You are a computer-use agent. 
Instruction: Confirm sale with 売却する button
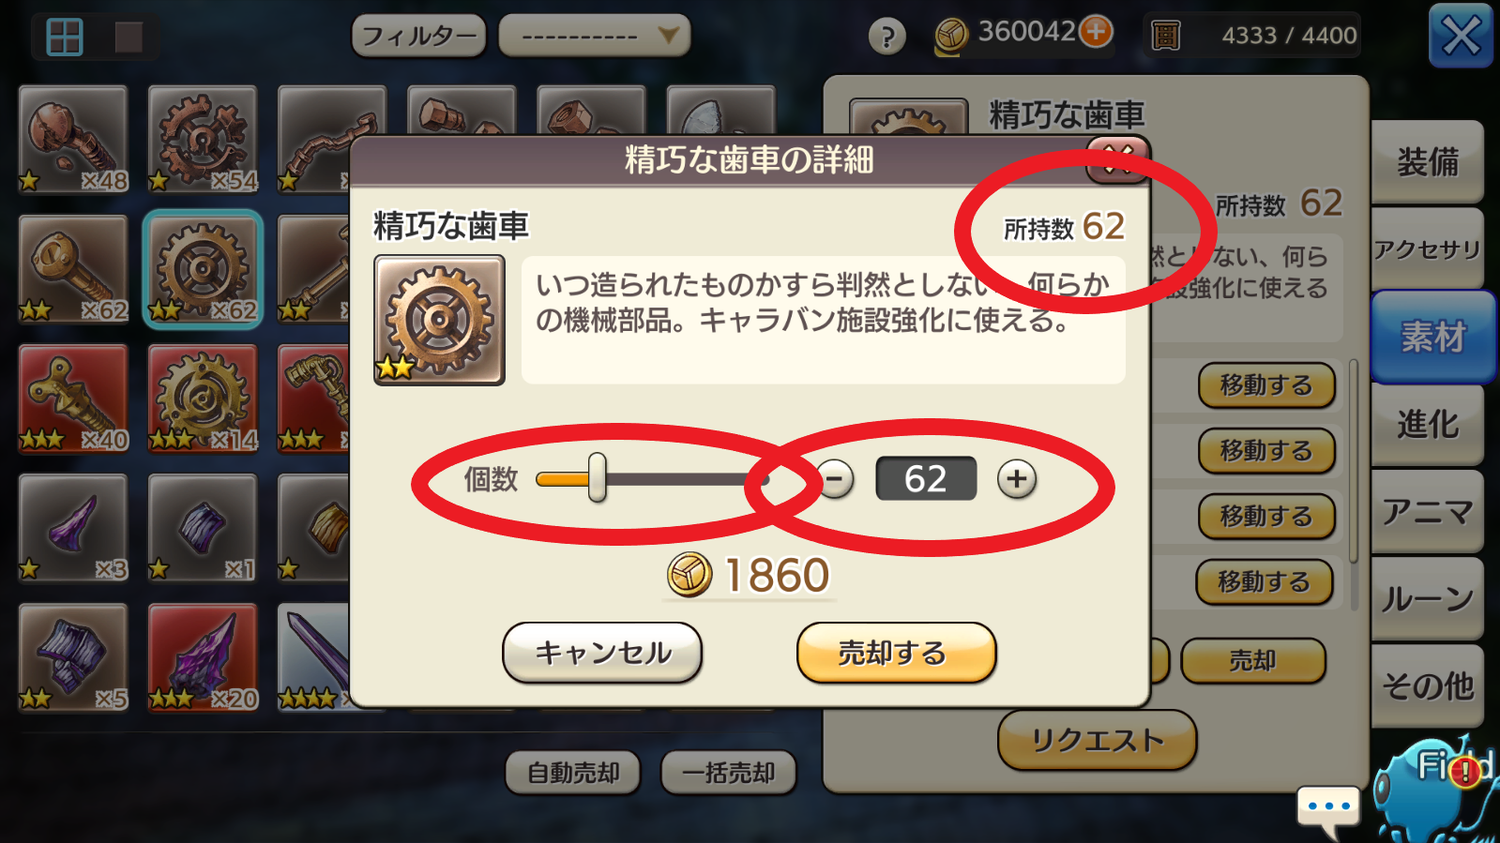(x=896, y=653)
